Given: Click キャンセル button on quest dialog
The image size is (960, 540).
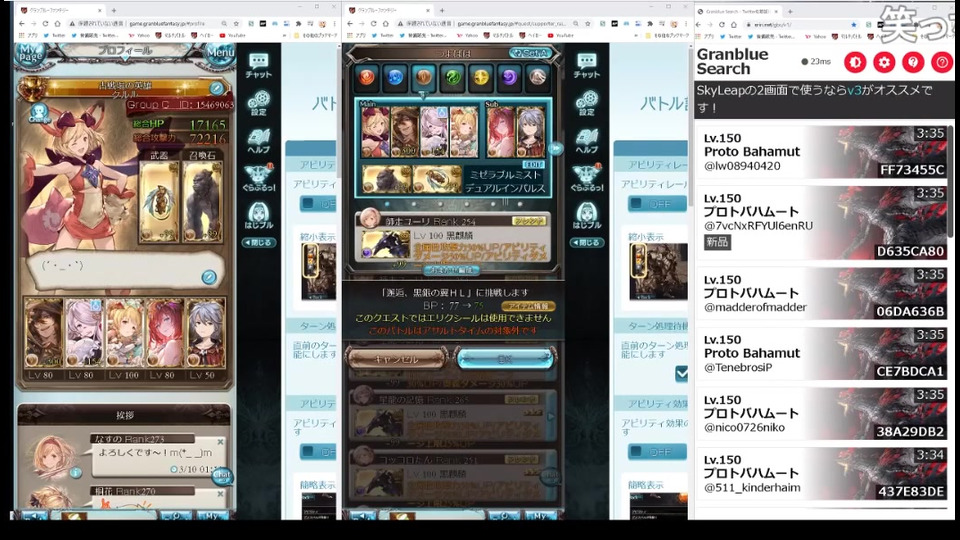Looking at the screenshot, I should tap(396, 359).
